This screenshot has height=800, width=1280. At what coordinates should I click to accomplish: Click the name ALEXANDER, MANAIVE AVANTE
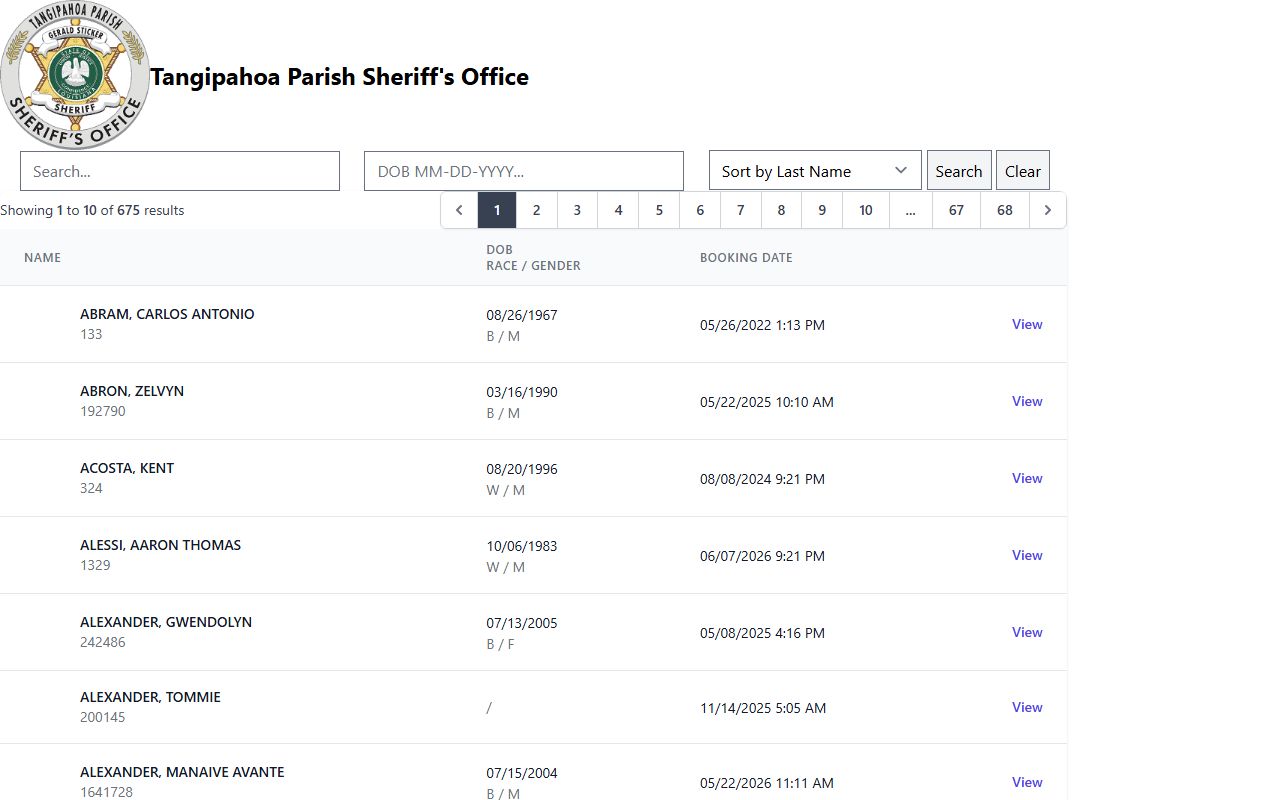point(182,772)
